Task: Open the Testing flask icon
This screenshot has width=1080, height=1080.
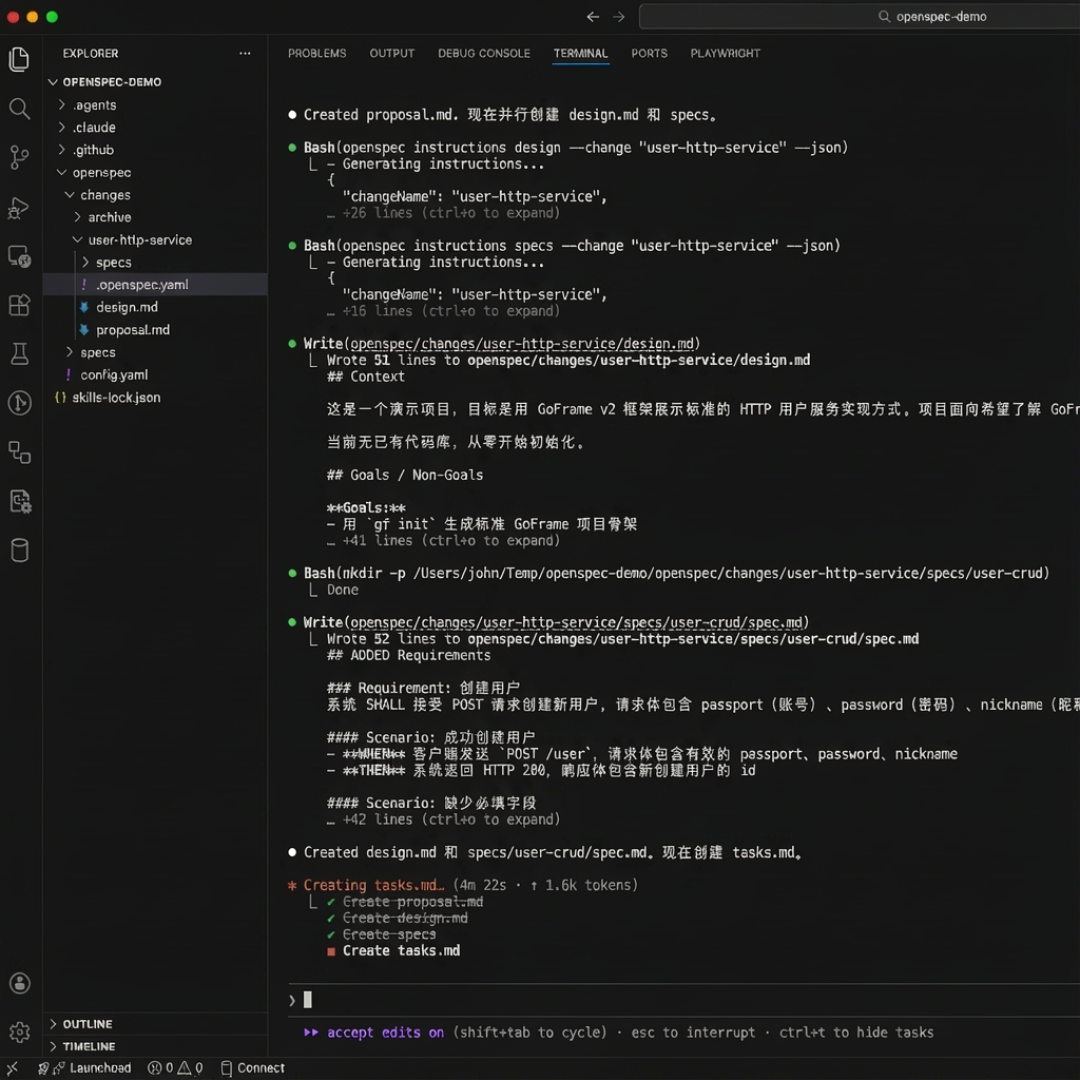Action: pyautogui.click(x=19, y=354)
